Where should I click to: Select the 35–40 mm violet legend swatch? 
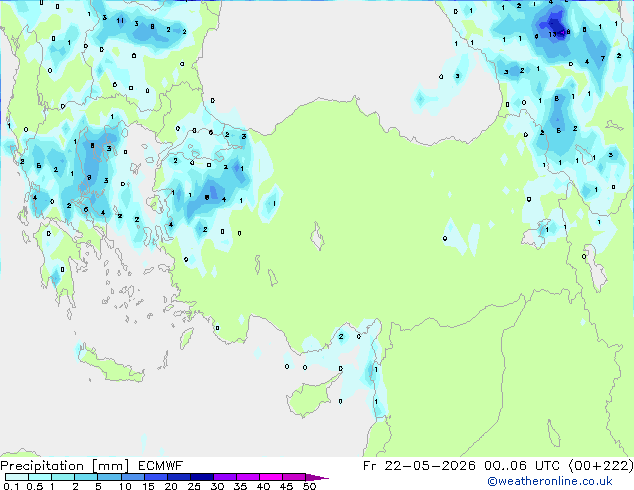tap(248, 477)
